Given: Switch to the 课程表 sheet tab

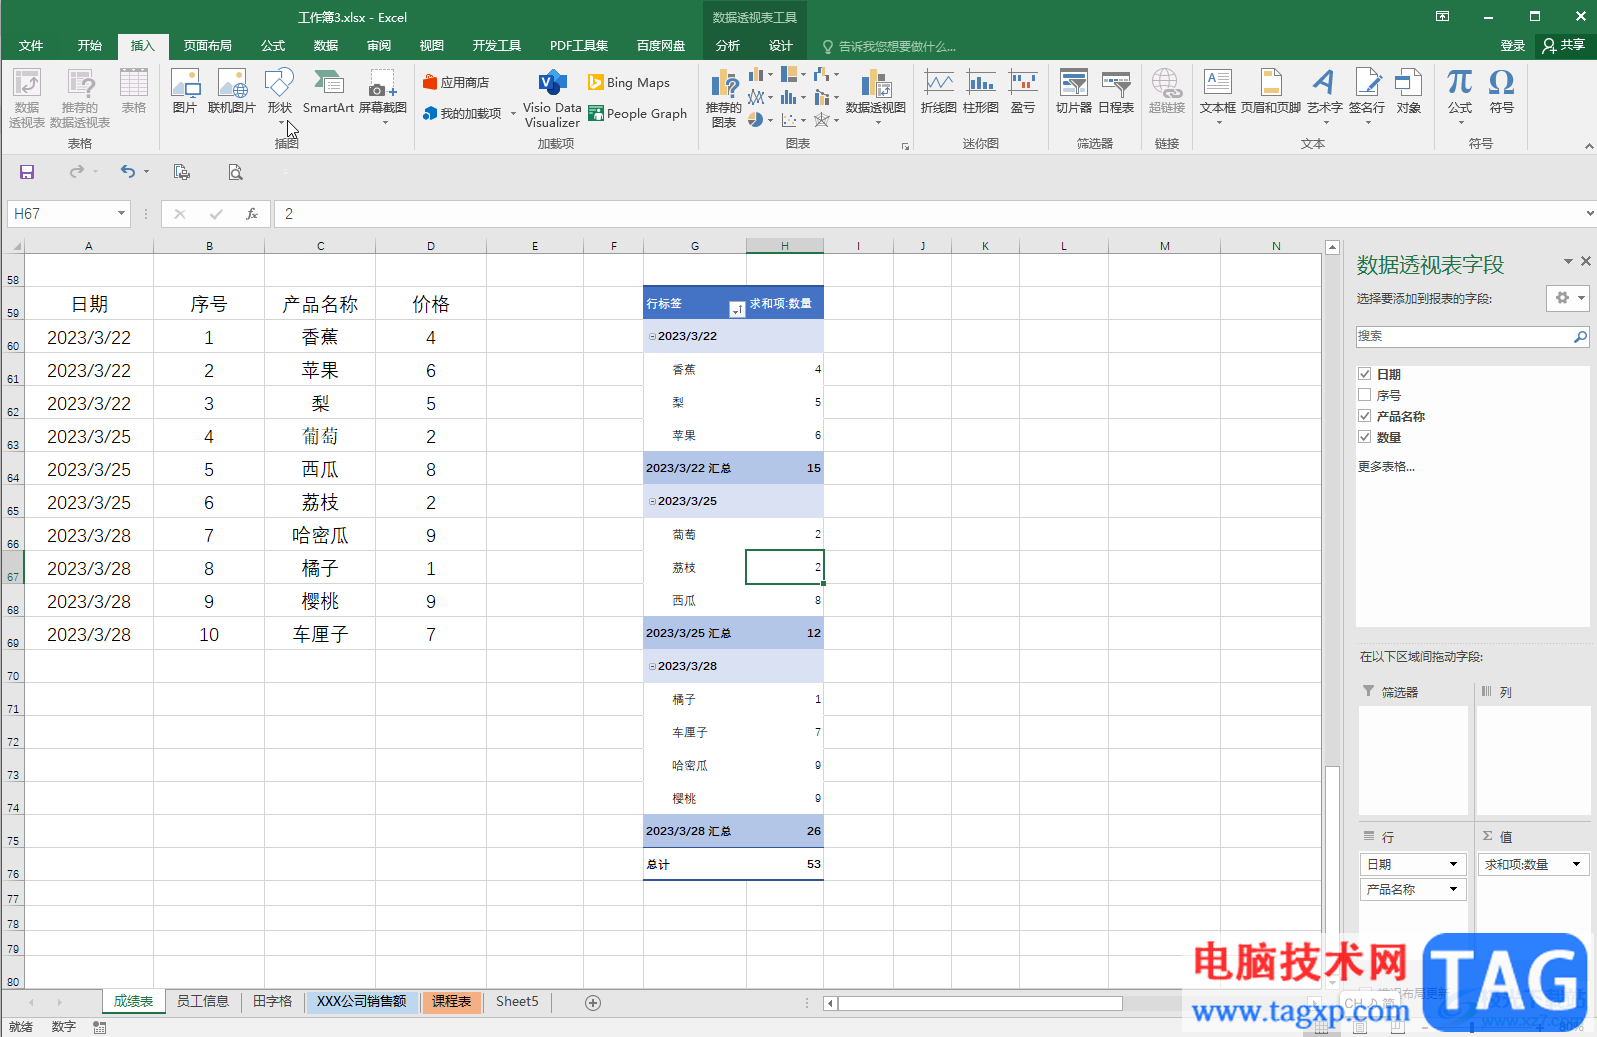Looking at the screenshot, I should [452, 1001].
